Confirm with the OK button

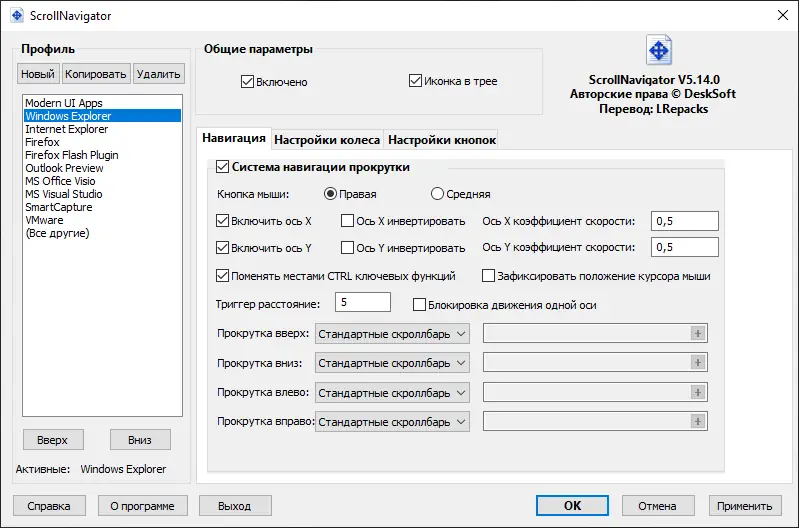click(x=572, y=506)
